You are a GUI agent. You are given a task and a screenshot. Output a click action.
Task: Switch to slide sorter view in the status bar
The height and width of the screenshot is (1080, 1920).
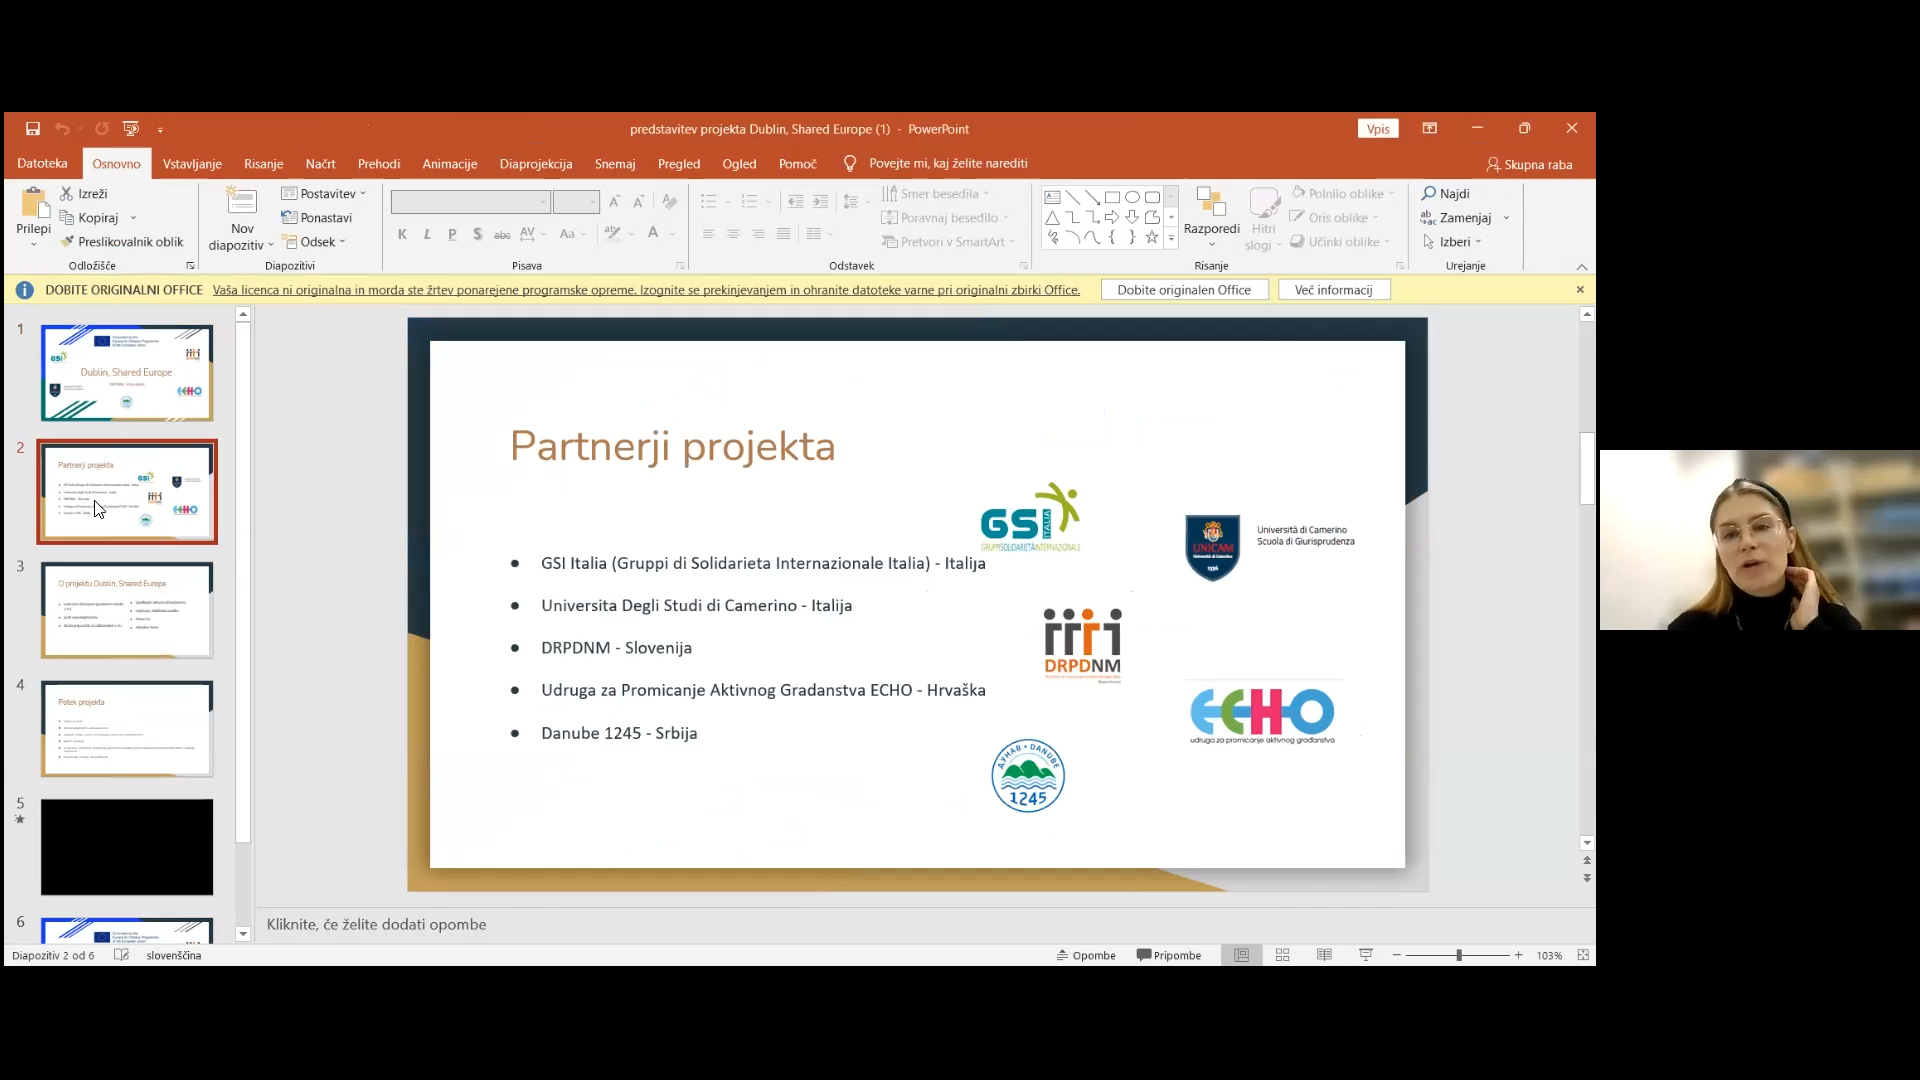point(1283,955)
